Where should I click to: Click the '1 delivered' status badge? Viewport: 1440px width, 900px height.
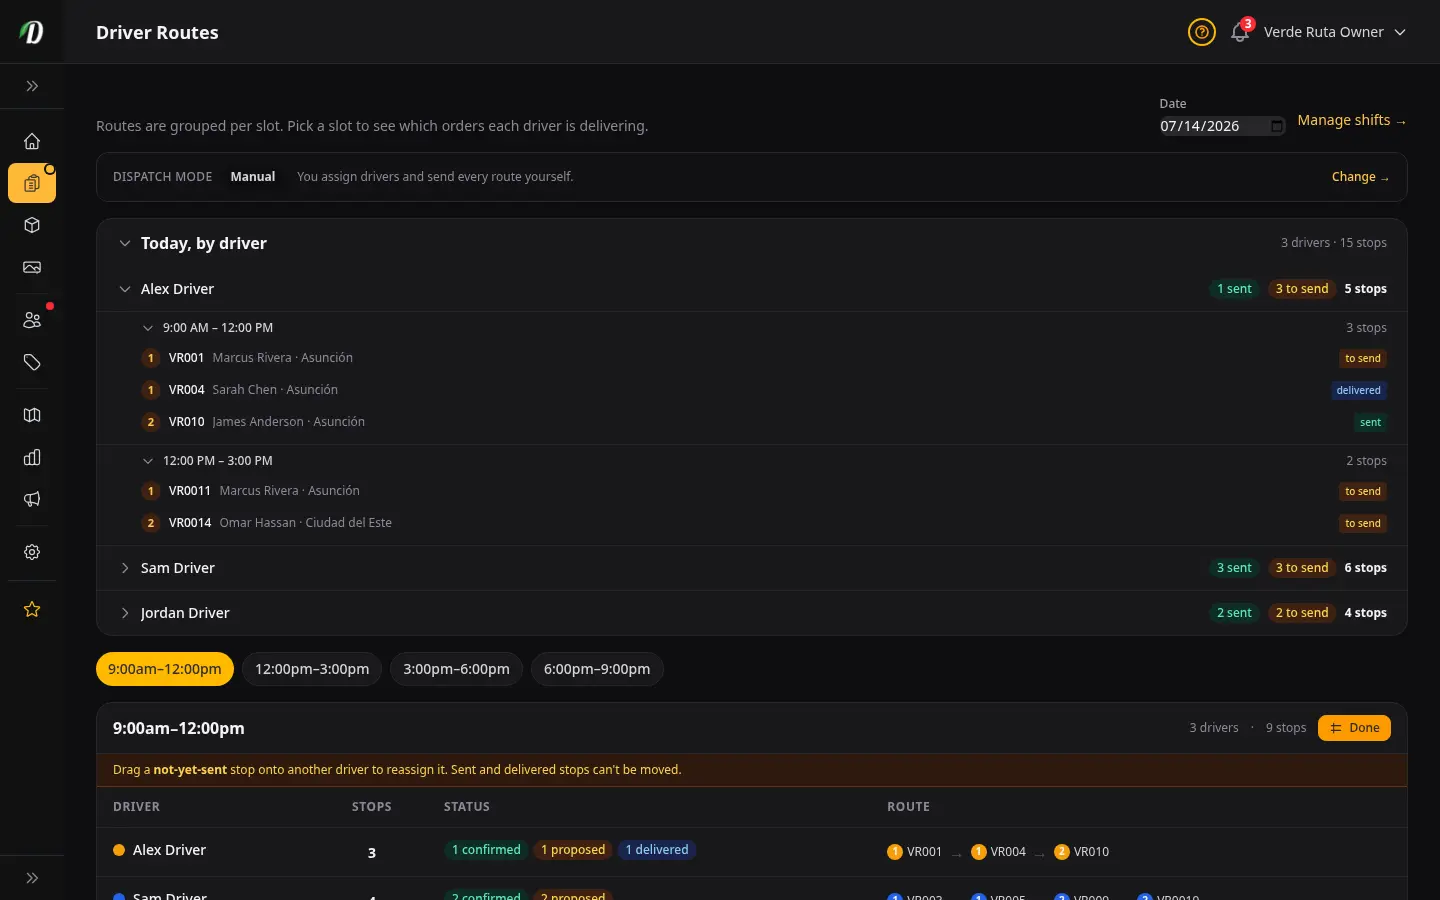coord(657,850)
